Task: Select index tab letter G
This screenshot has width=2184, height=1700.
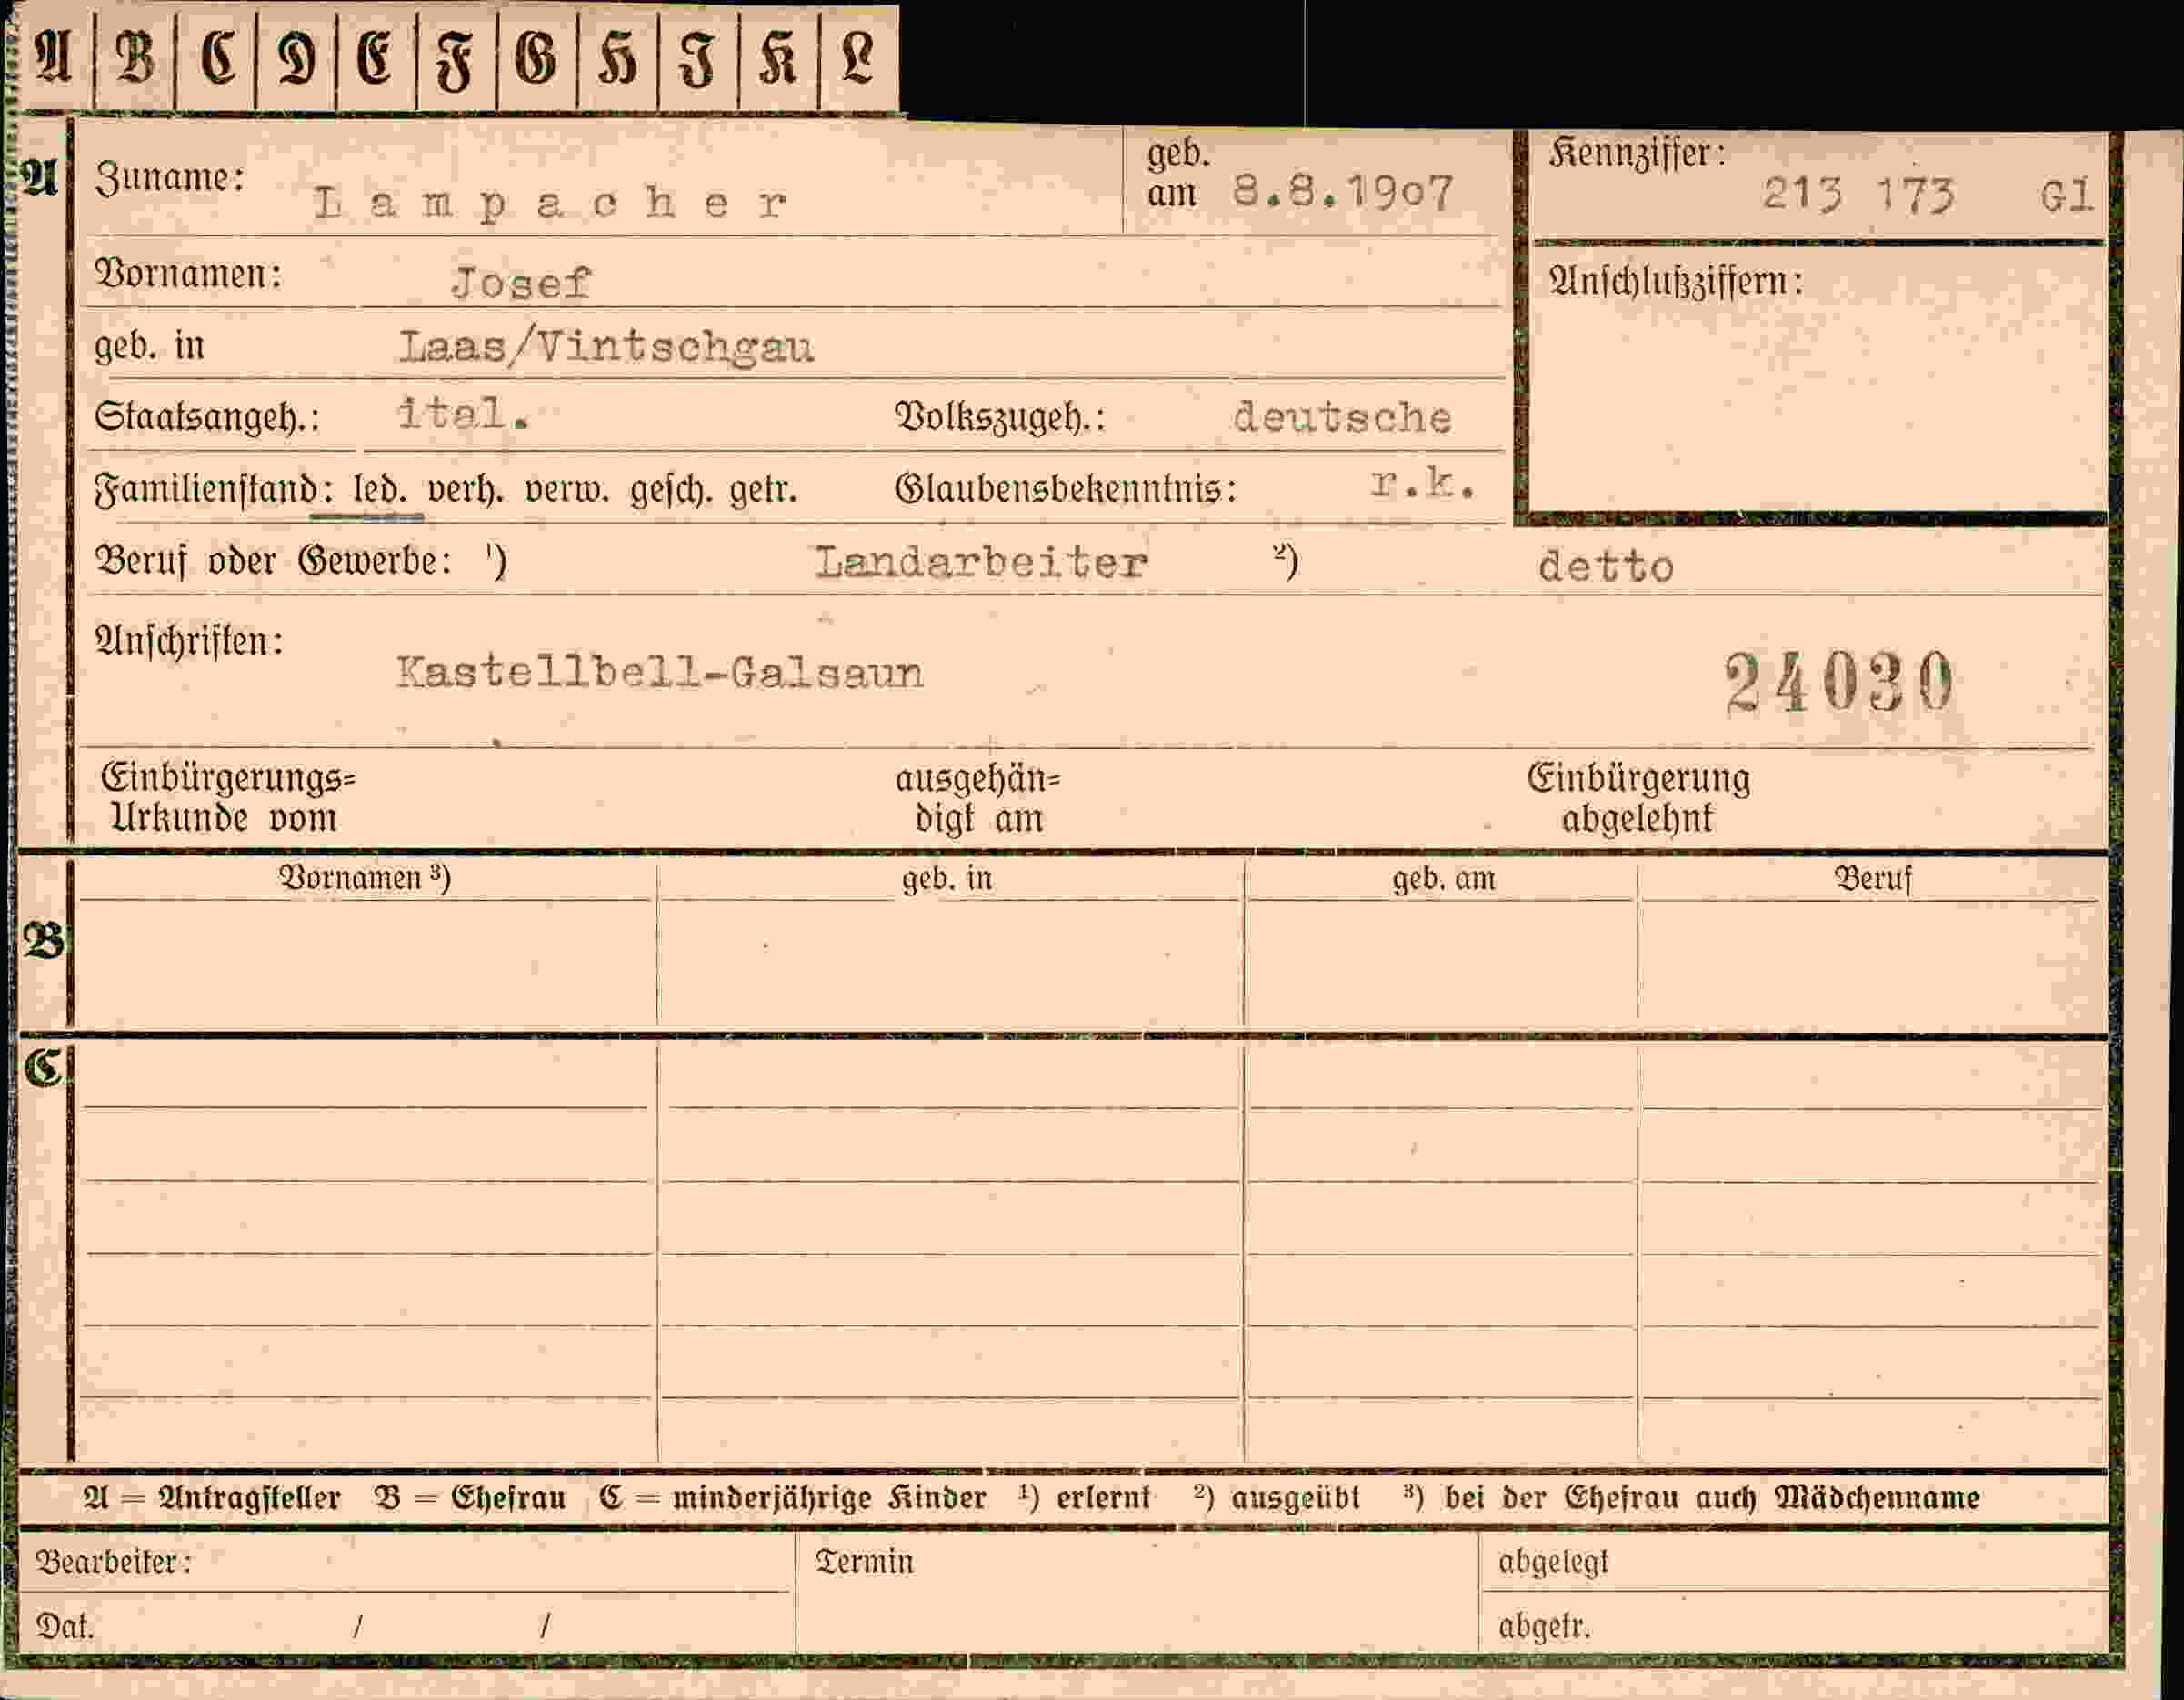Action: tap(536, 58)
